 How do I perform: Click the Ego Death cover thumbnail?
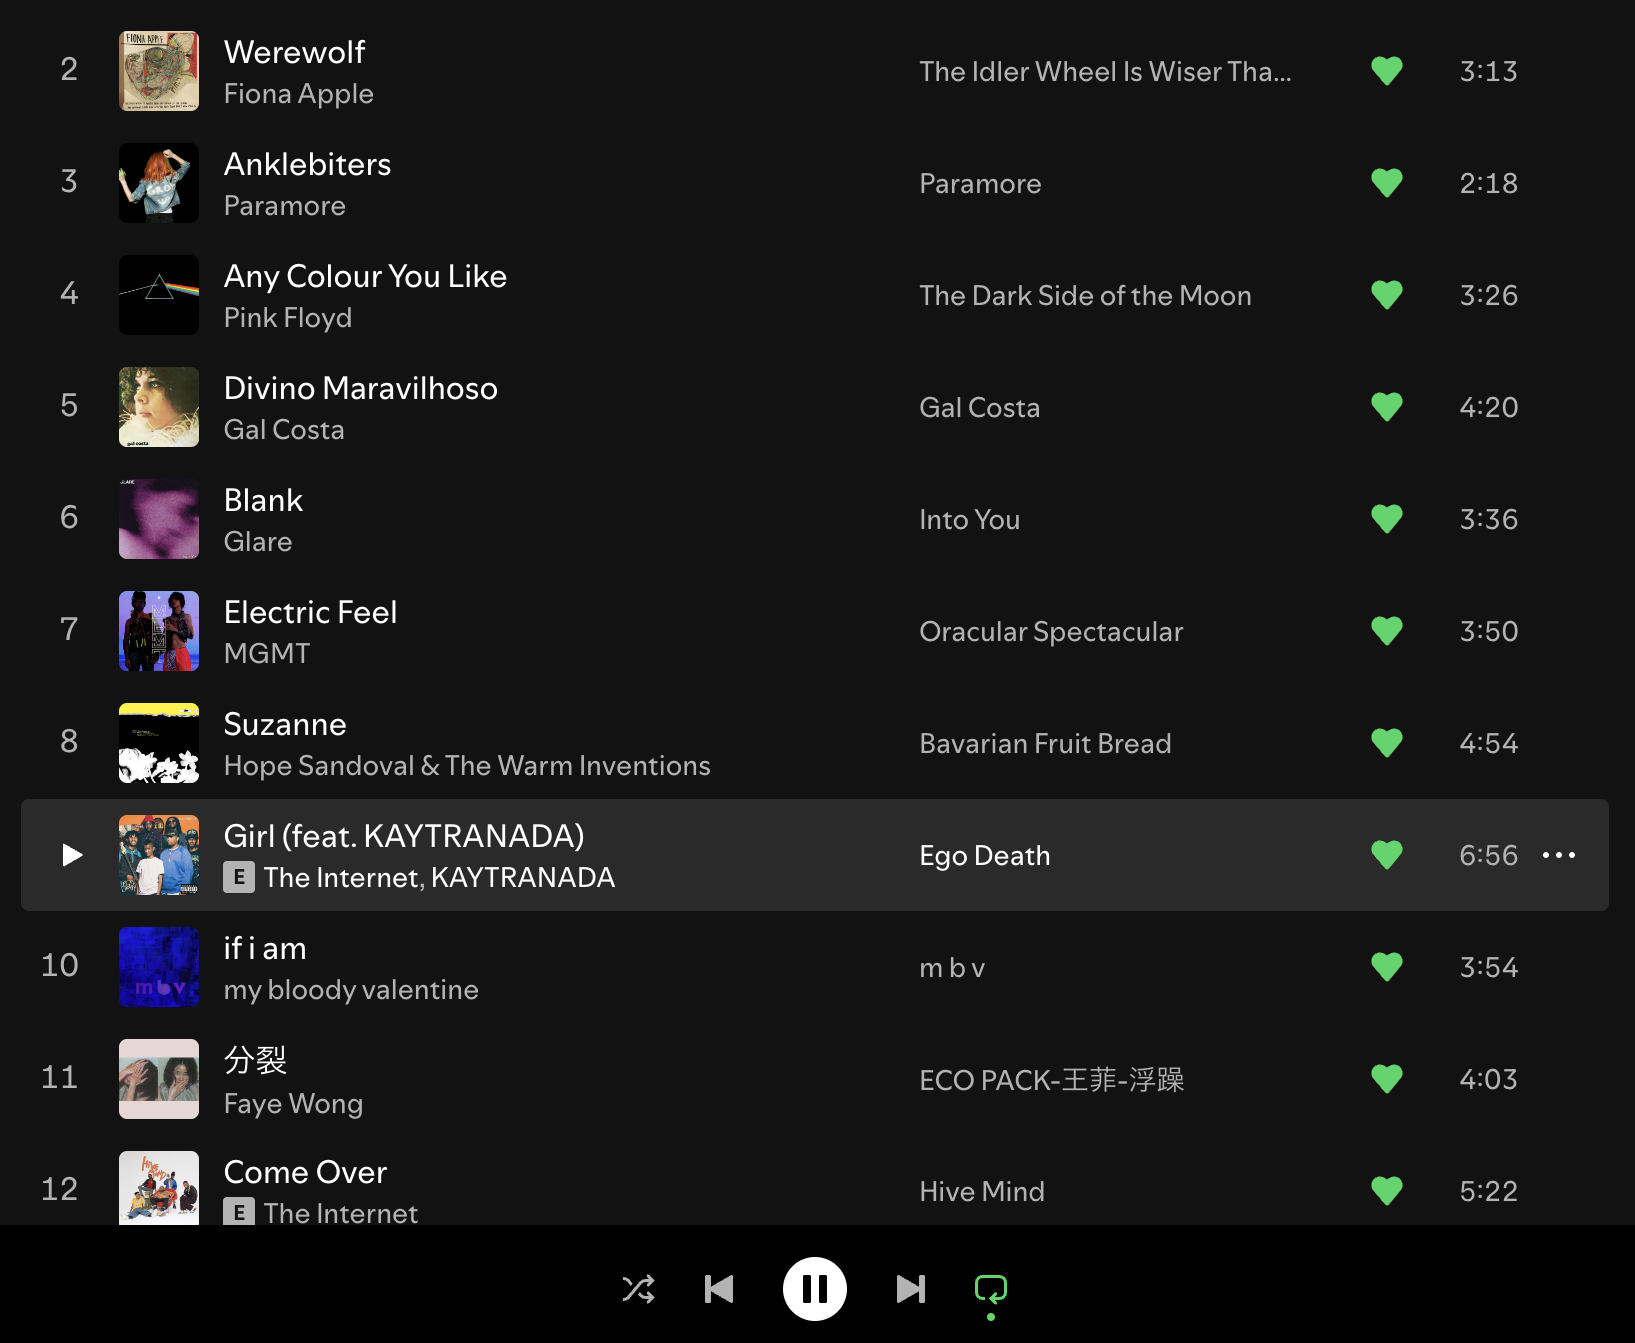pos(159,855)
